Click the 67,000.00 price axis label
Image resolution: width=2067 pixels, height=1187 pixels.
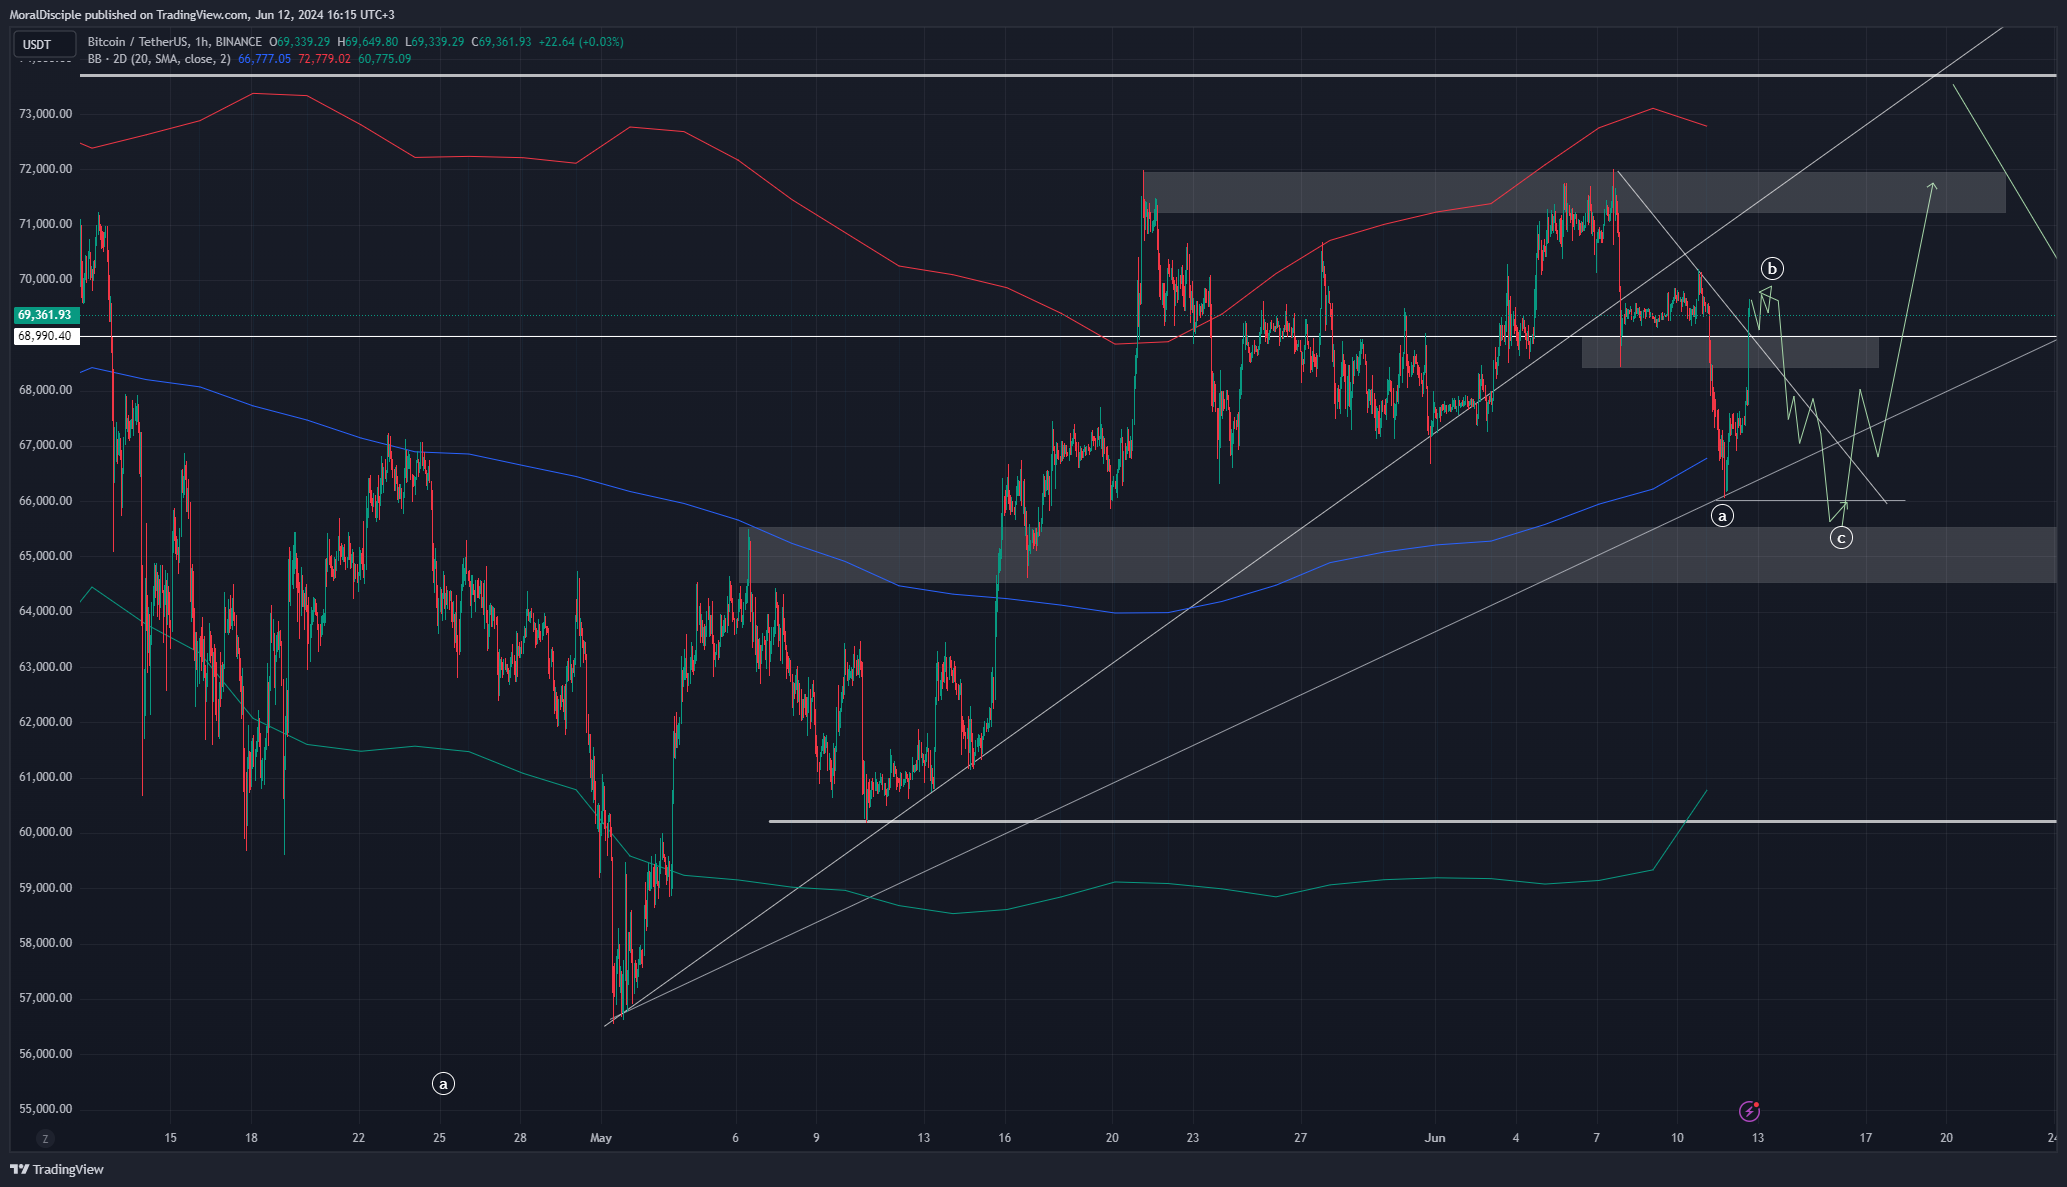45,445
